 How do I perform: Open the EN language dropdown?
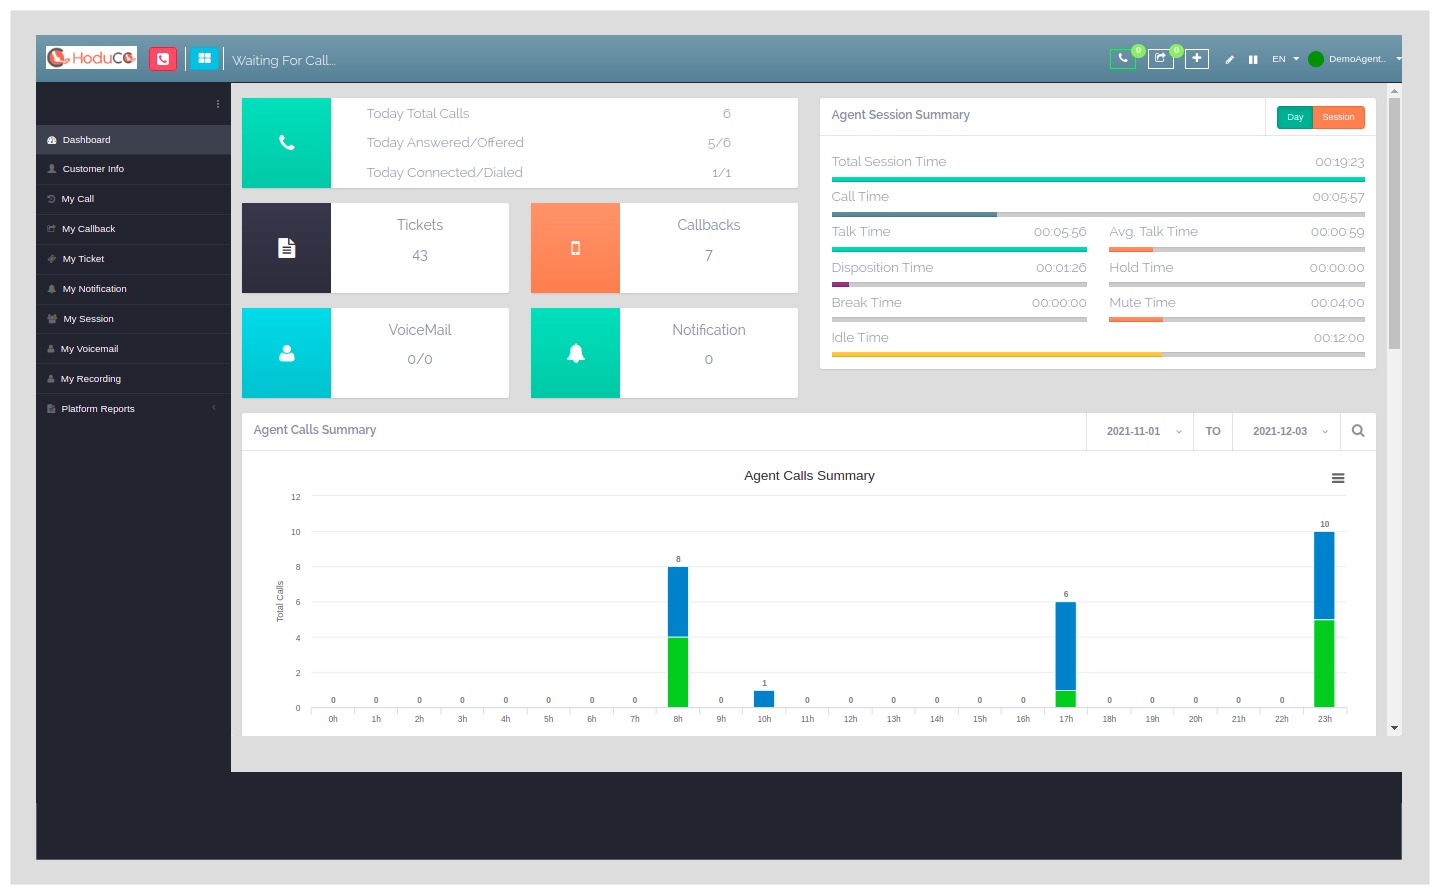1283,59
